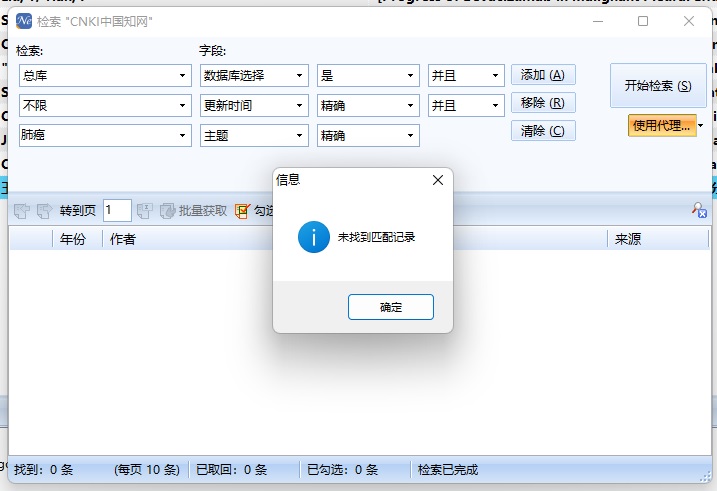Image resolution: width=717 pixels, height=491 pixels.
Task: Expand the 数据库选择 field dropdown
Action: coord(299,76)
